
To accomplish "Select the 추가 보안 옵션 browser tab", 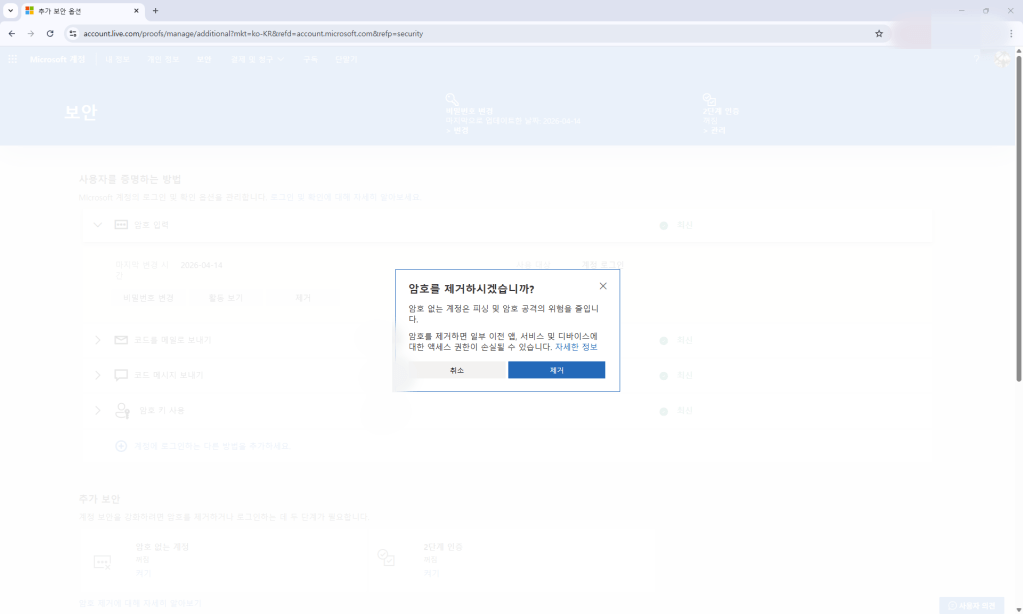I will tap(80, 10).
